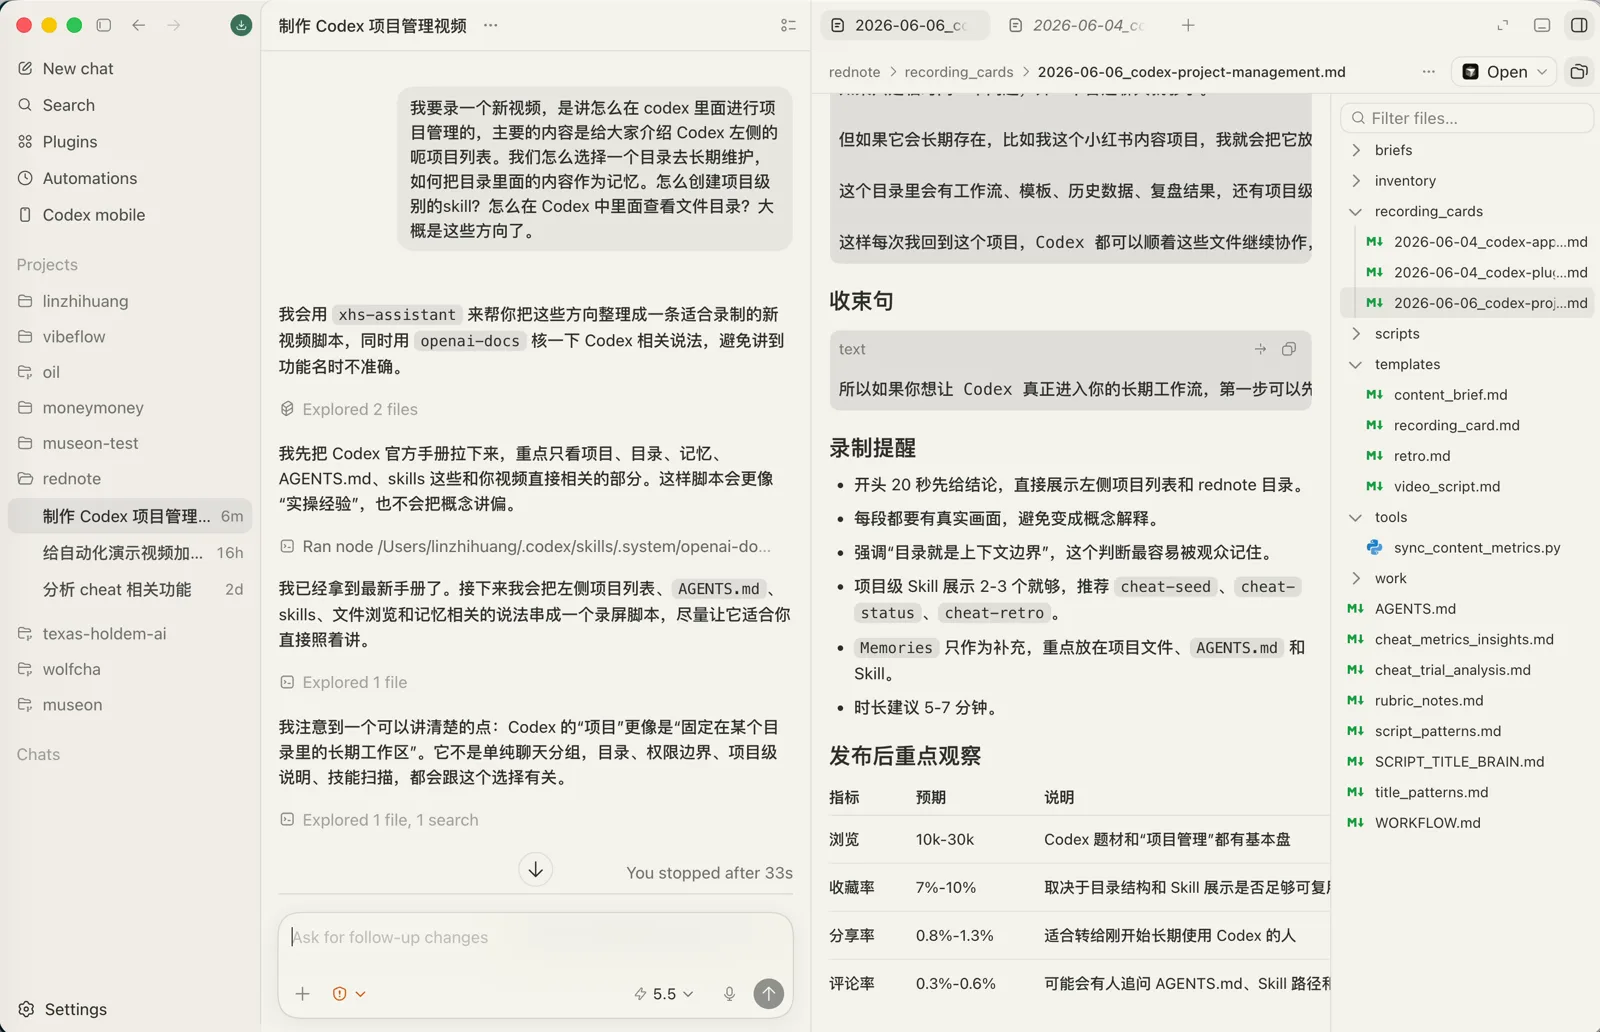Toggle the left sidebar panel icon
The image size is (1600, 1032).
tap(103, 25)
